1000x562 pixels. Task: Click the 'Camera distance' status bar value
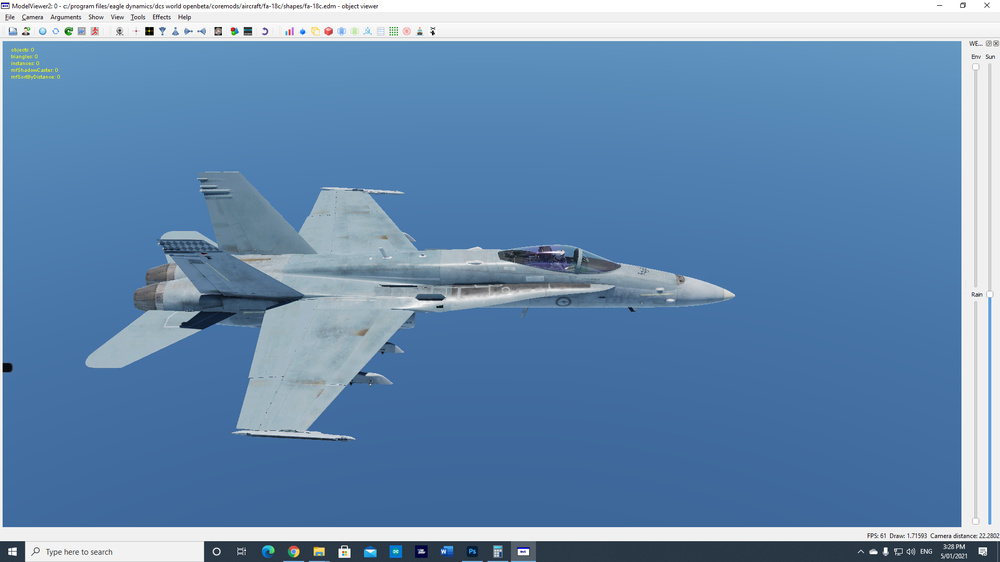pyautogui.click(x=964, y=536)
